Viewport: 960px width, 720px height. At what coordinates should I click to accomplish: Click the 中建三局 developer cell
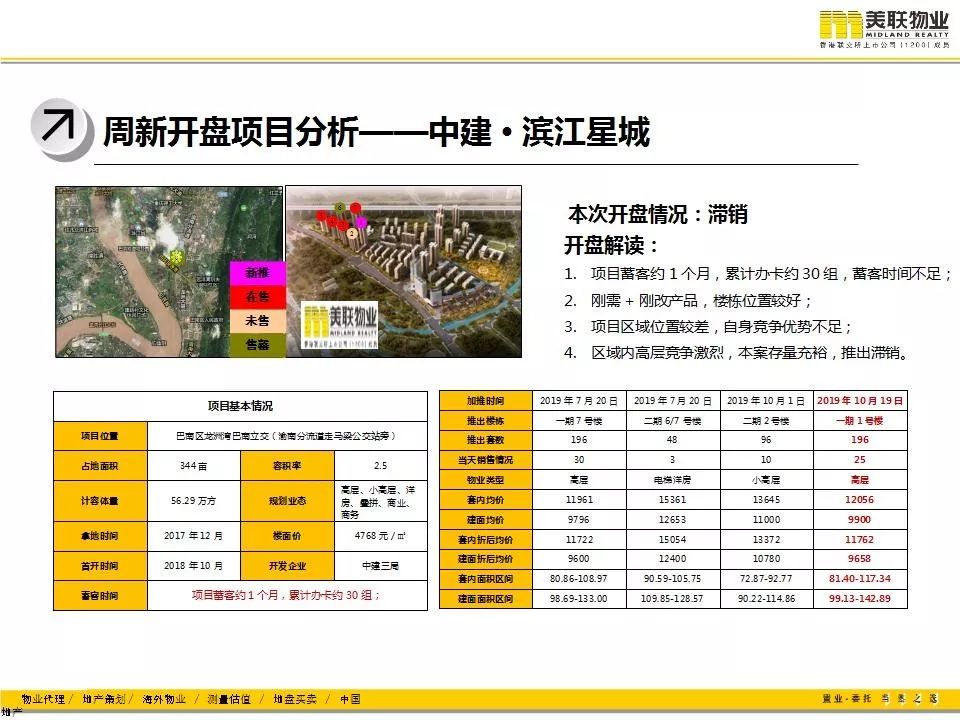tap(381, 566)
